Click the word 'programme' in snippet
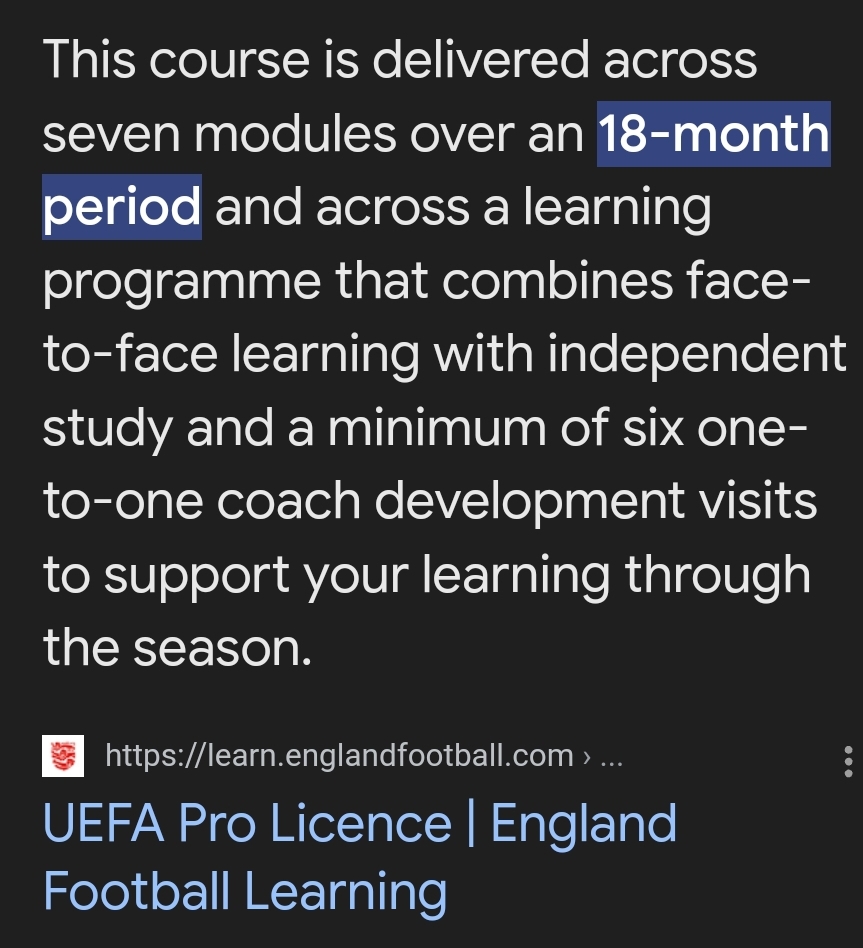The height and width of the screenshot is (948, 863). point(180,282)
